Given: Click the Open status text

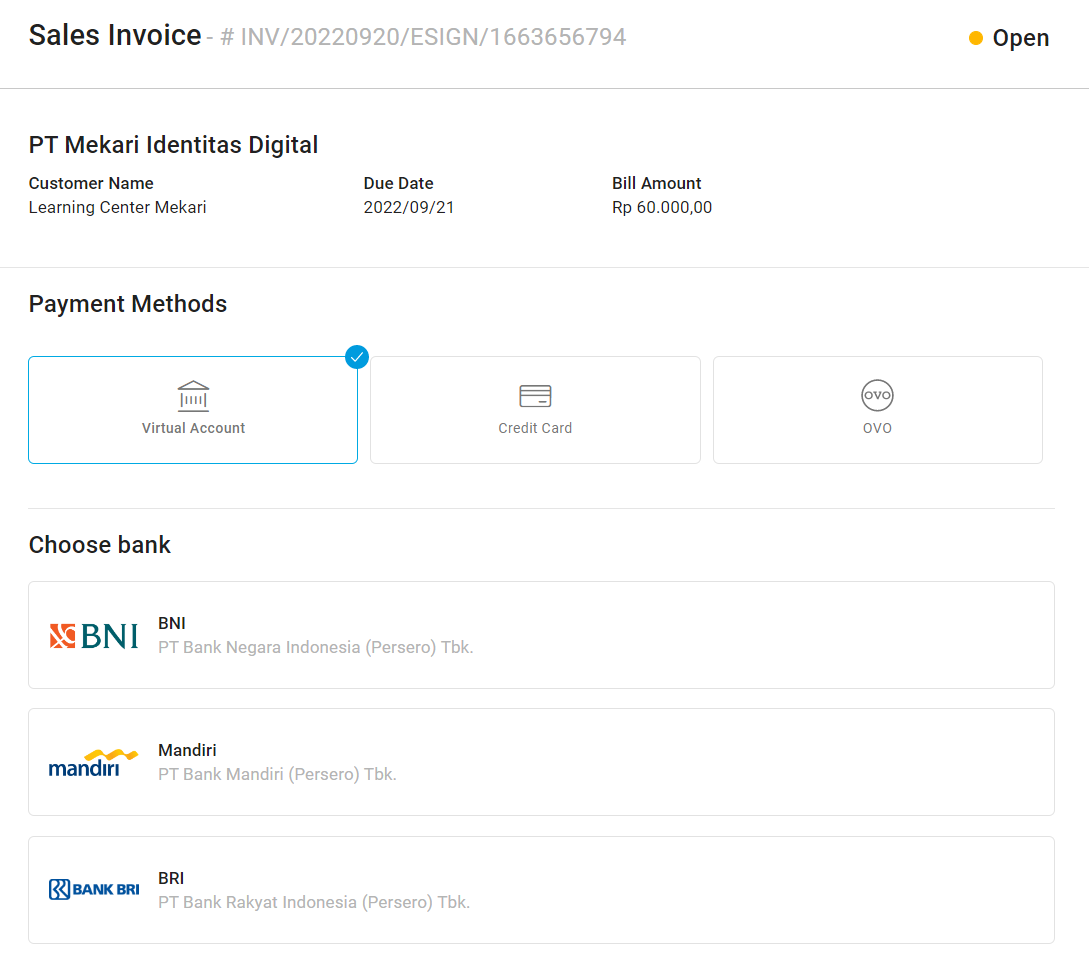Looking at the screenshot, I should (x=1020, y=38).
